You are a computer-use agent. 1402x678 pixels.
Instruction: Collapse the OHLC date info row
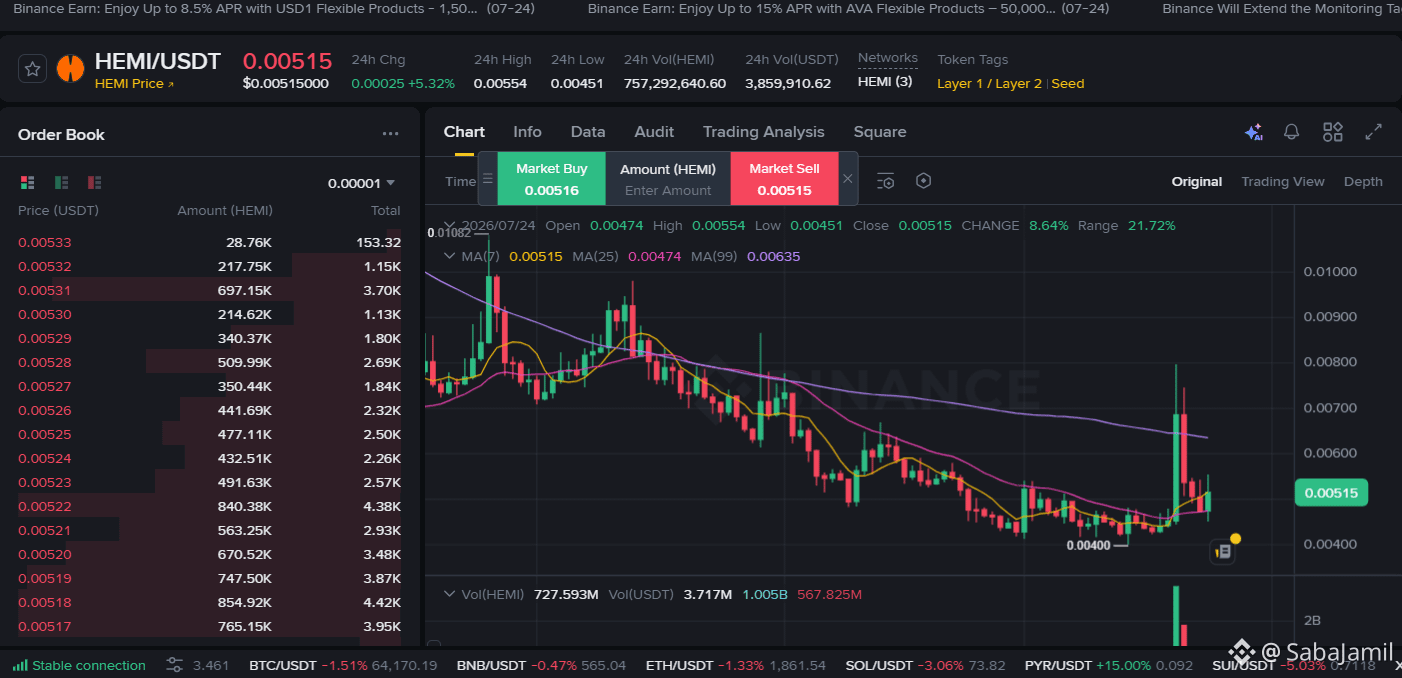(450, 225)
